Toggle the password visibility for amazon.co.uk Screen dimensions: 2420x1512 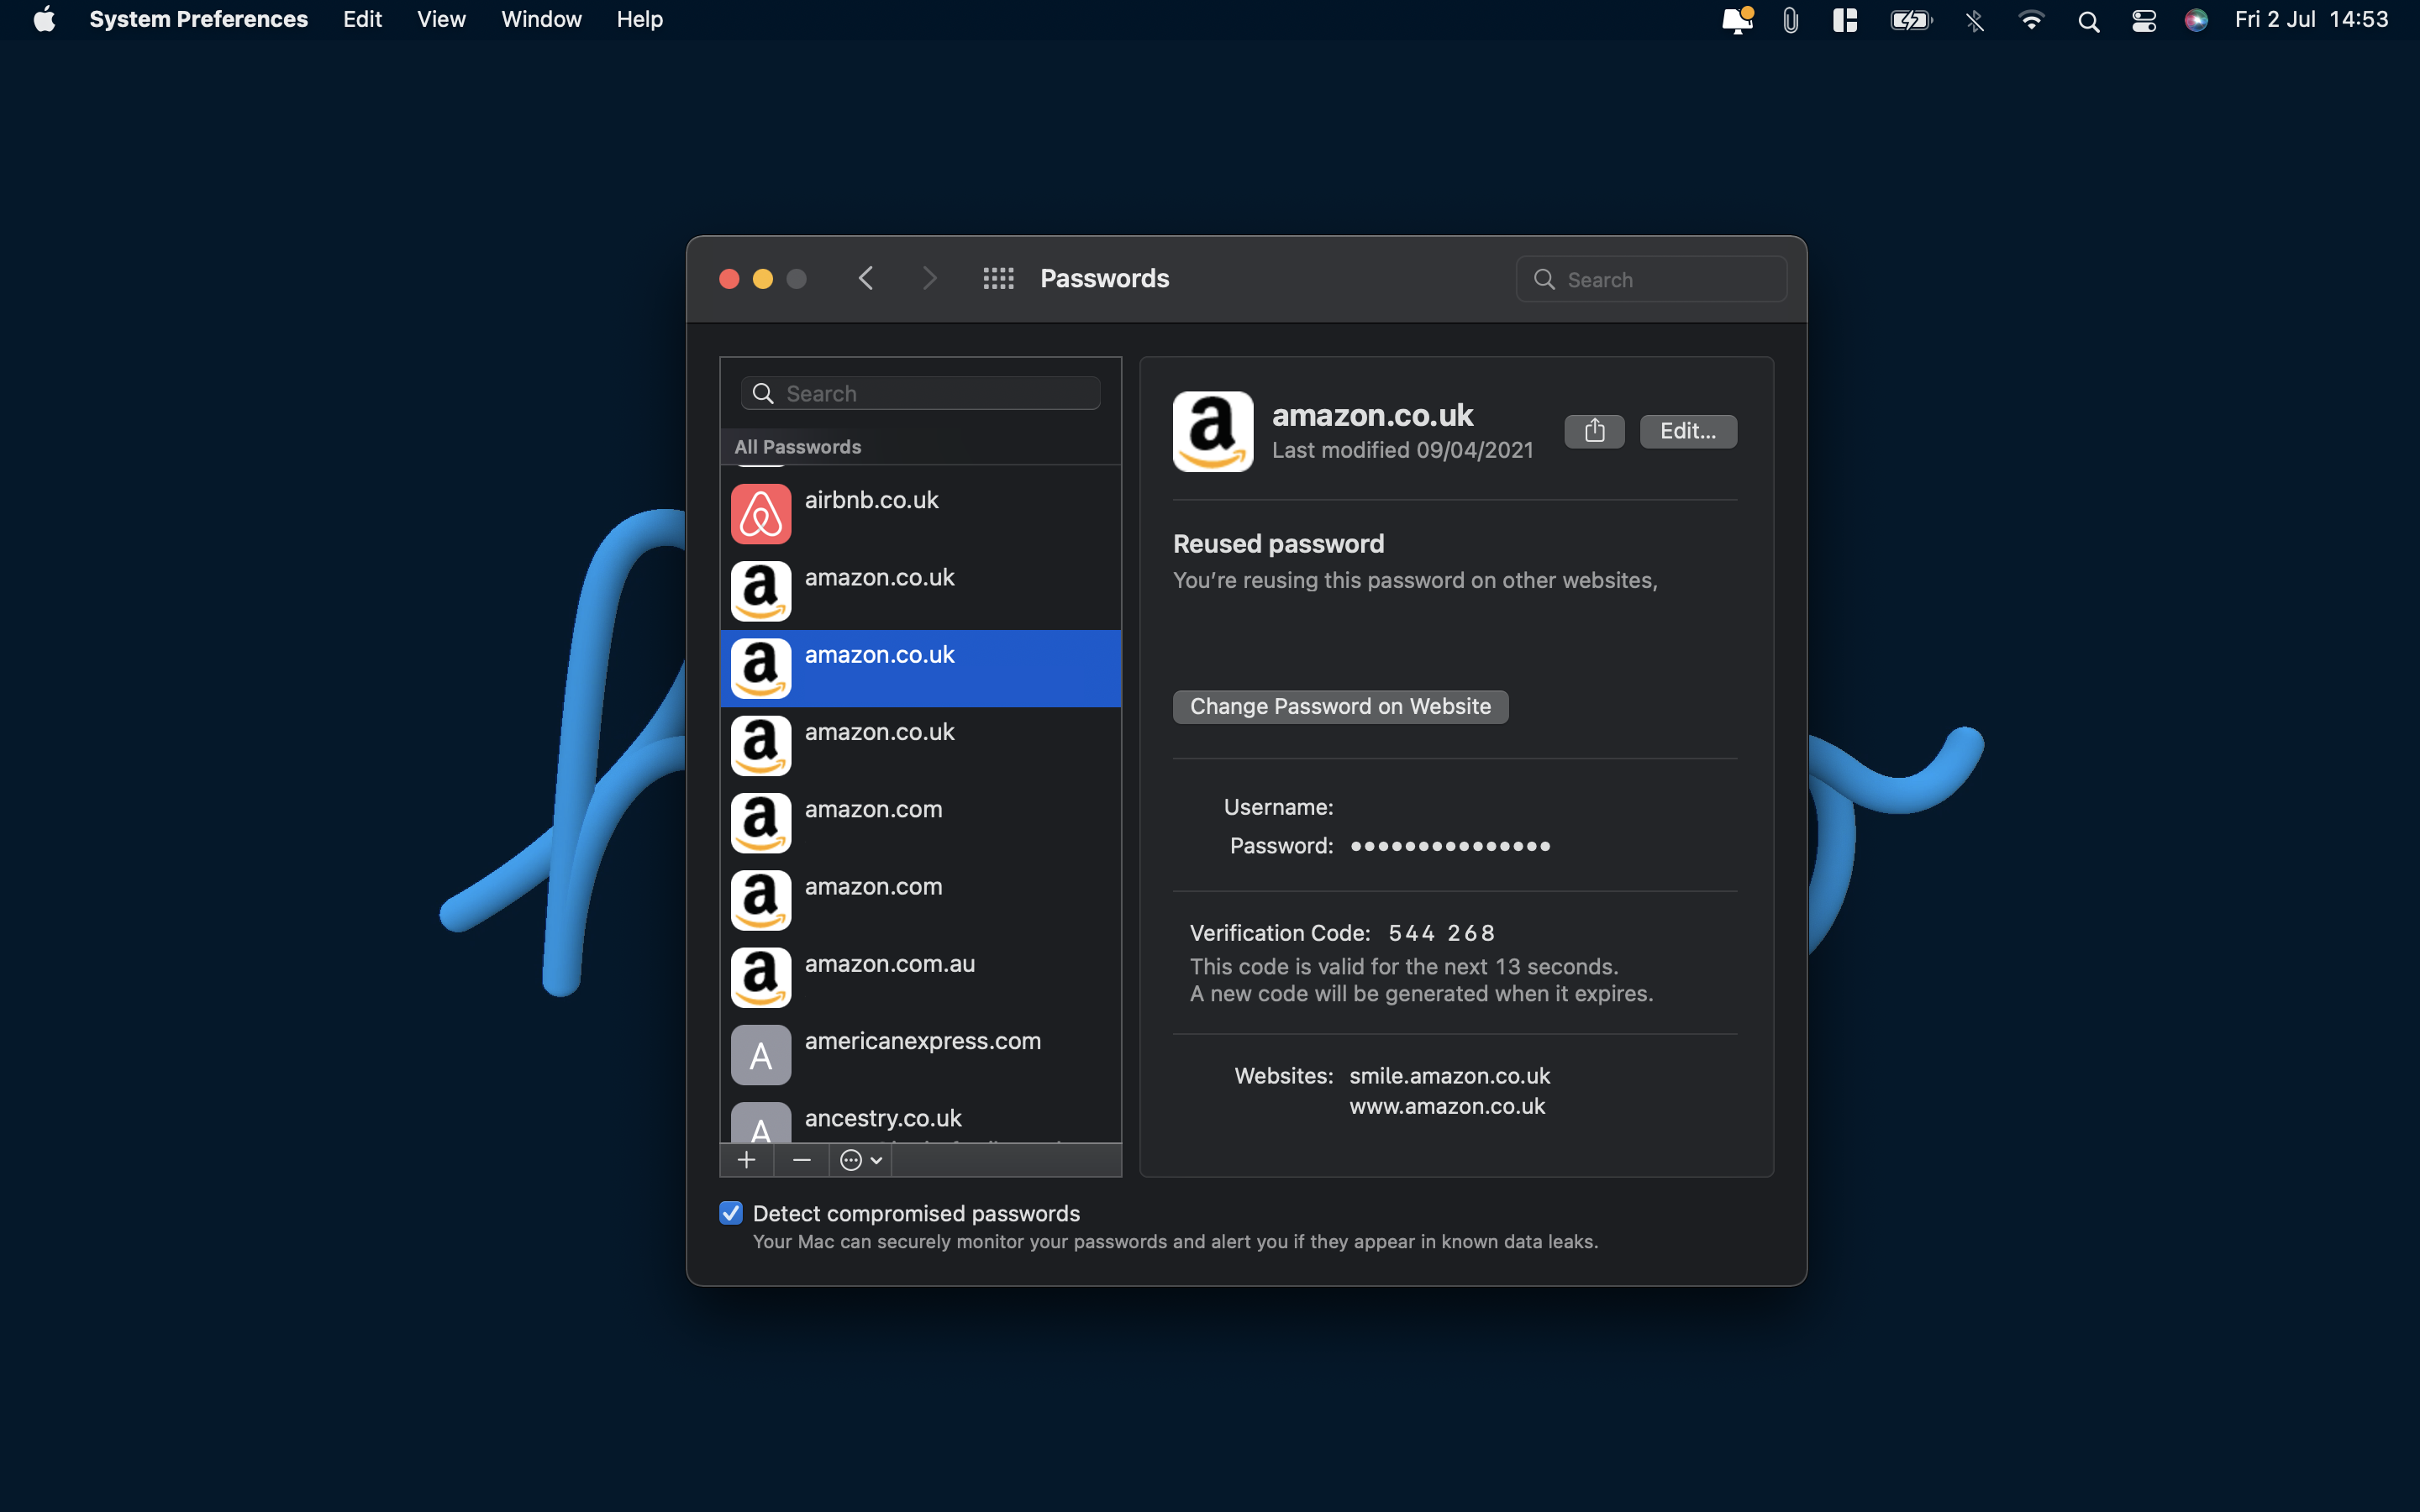pos(1449,845)
